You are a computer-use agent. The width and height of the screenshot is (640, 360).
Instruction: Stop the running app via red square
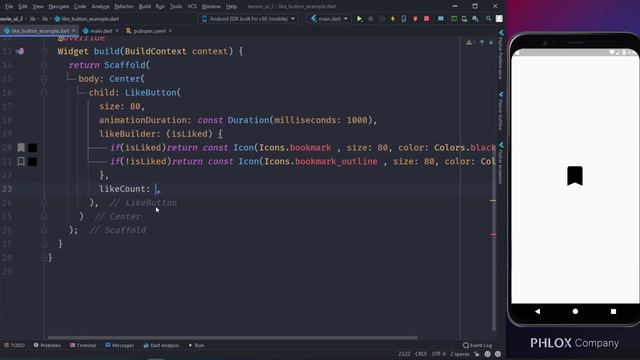427,19
